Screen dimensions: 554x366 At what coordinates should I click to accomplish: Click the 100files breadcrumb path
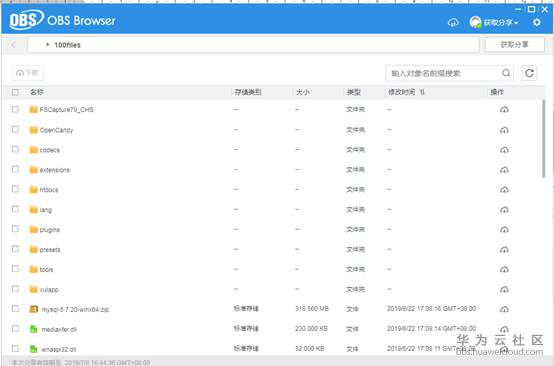67,45
